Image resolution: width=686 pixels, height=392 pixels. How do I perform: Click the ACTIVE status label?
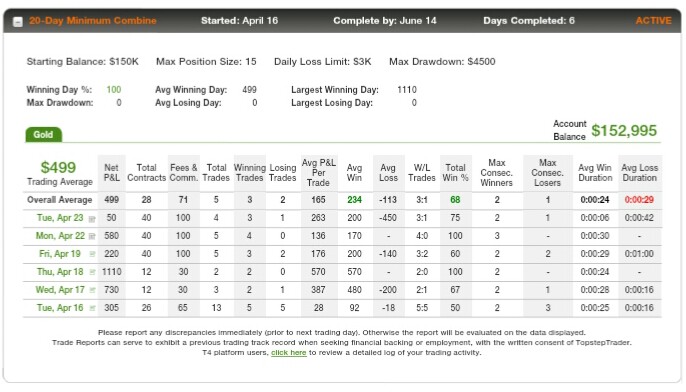click(x=653, y=21)
